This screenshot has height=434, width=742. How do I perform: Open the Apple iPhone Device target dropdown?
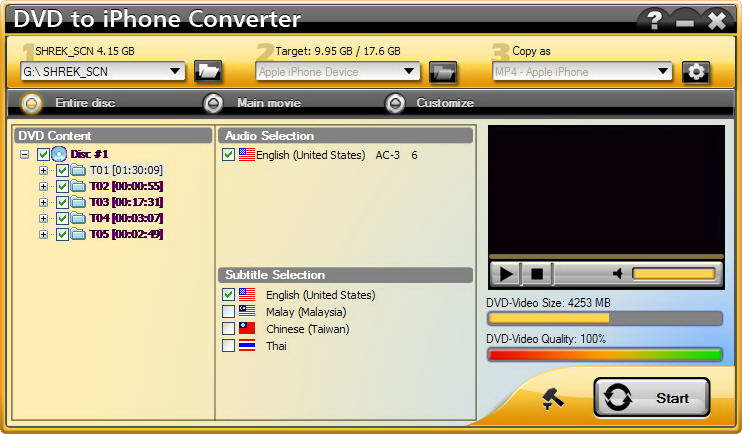click(x=337, y=72)
